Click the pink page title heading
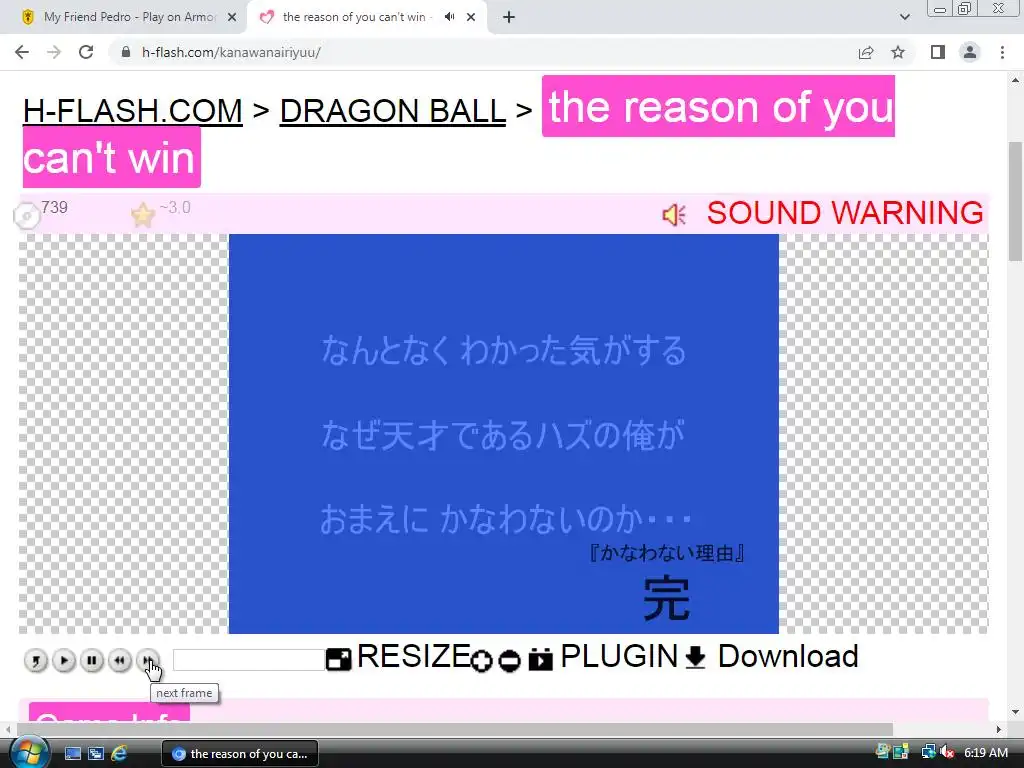 [718, 106]
